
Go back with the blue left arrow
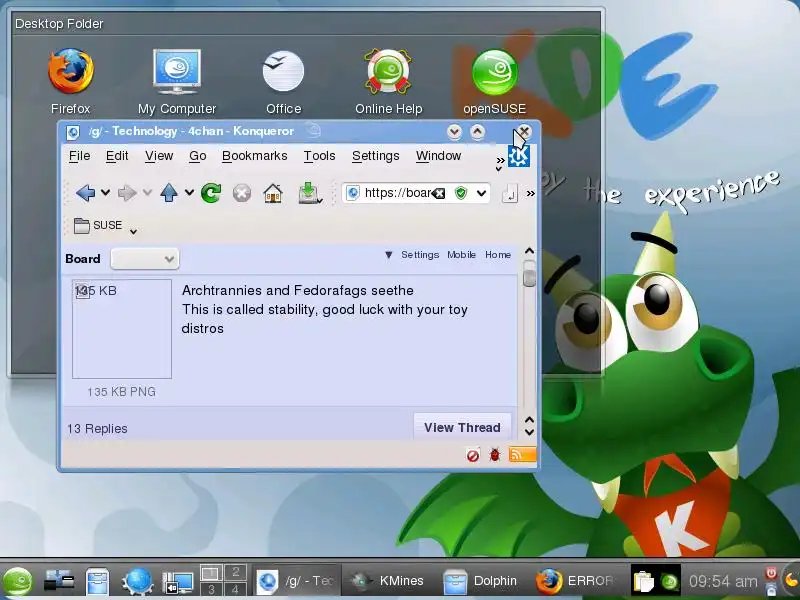tap(85, 193)
